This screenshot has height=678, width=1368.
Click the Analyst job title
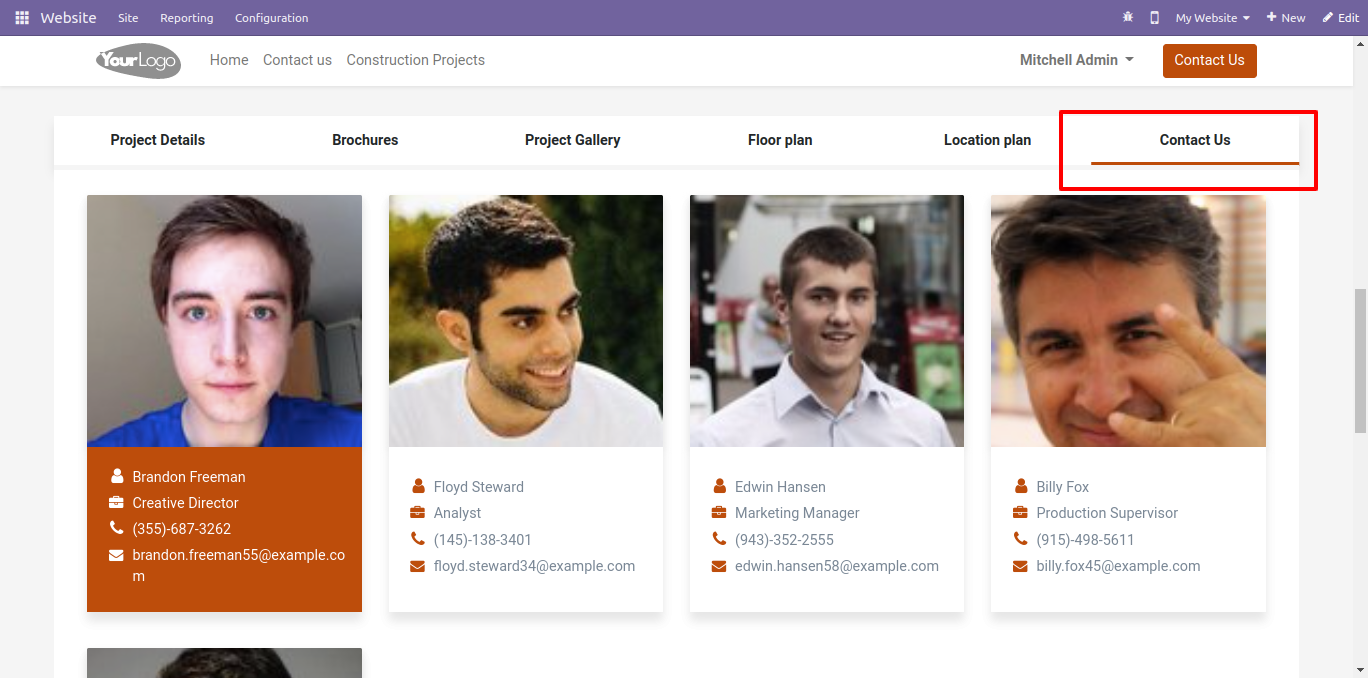(x=457, y=513)
